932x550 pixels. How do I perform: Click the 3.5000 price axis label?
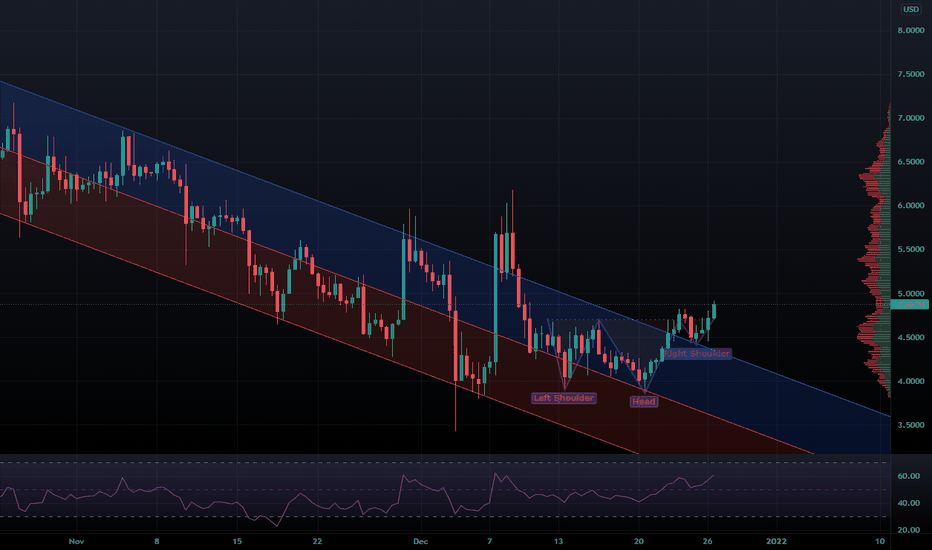(911, 425)
